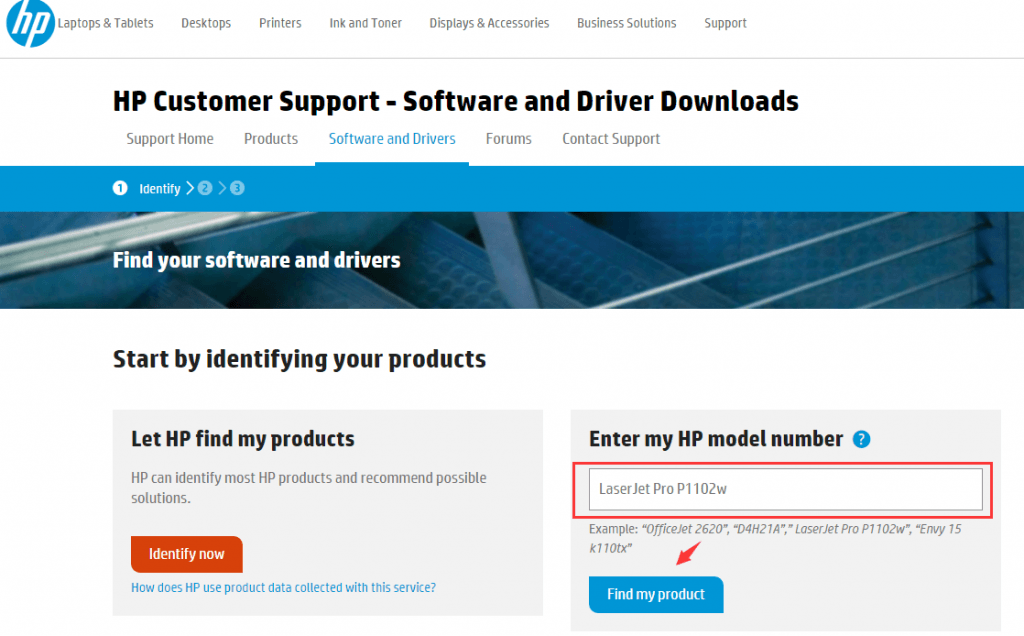View Displays & Accessories products
Screen dimensions: 1024x636
(489, 22)
